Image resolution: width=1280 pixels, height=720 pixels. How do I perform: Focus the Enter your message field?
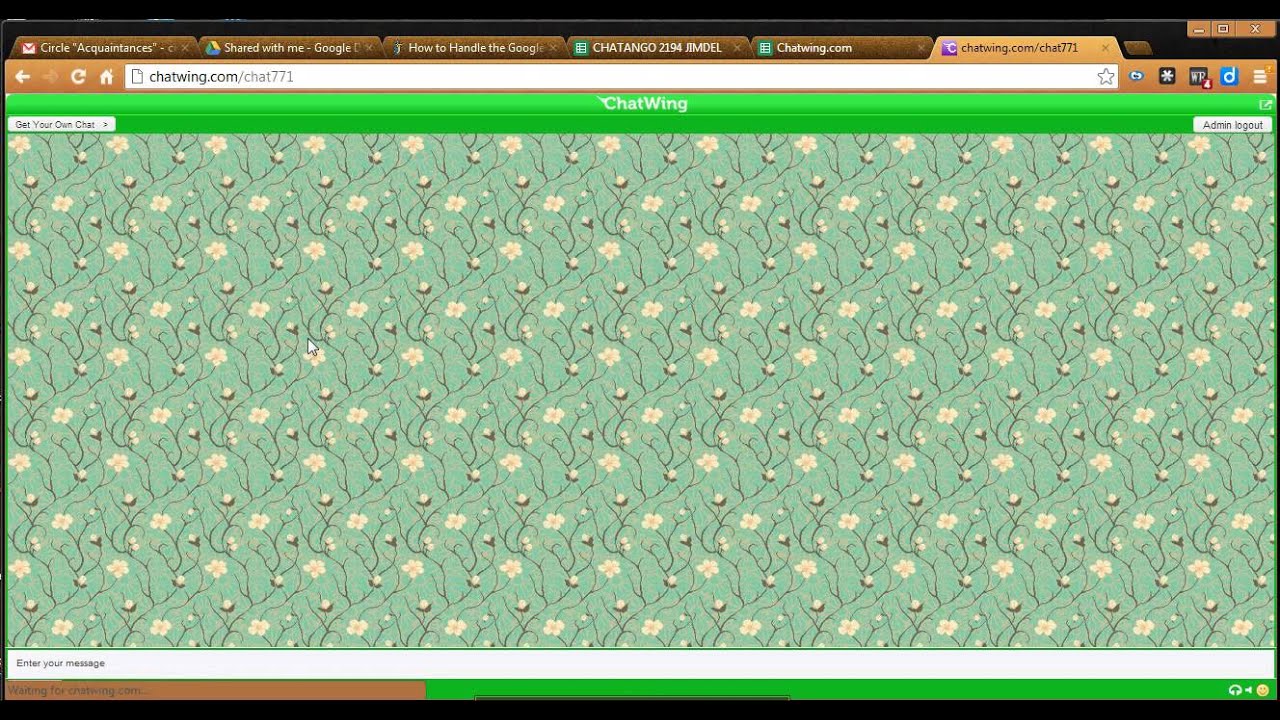point(640,663)
